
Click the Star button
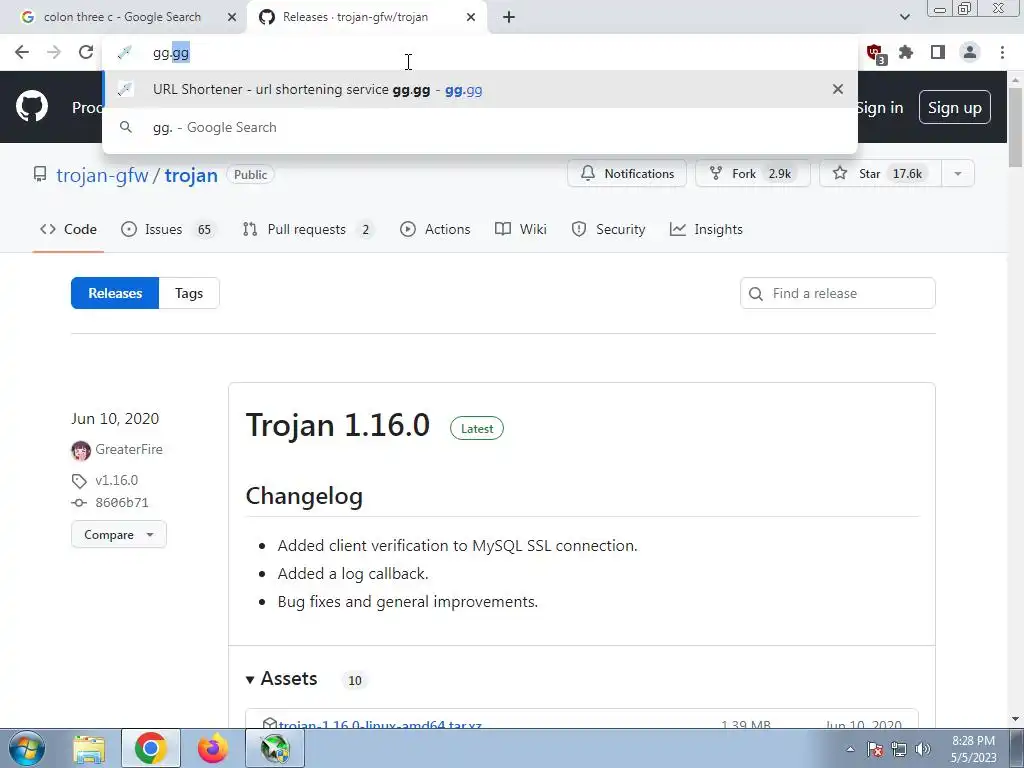tap(880, 174)
